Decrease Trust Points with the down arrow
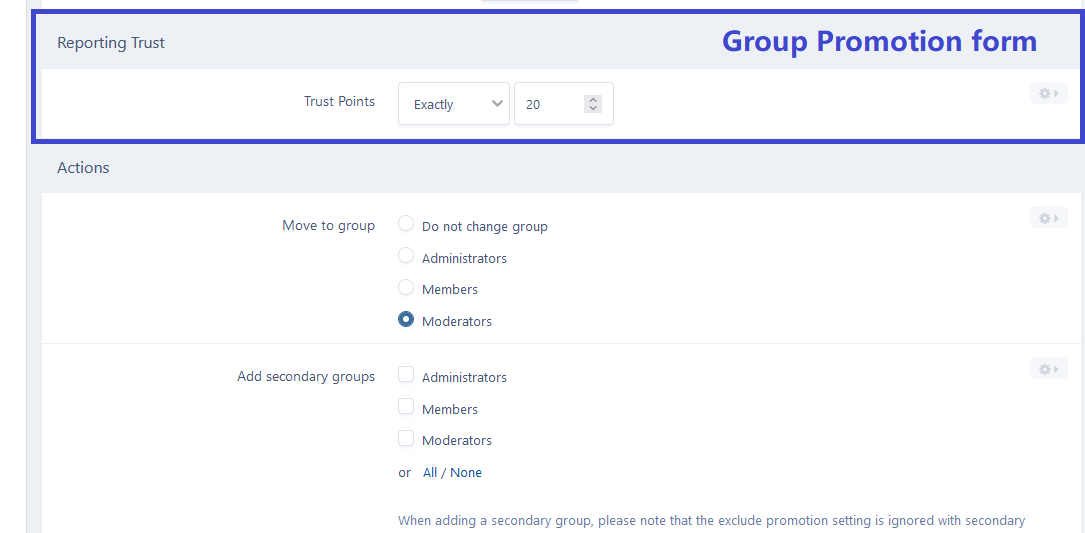 (x=593, y=109)
